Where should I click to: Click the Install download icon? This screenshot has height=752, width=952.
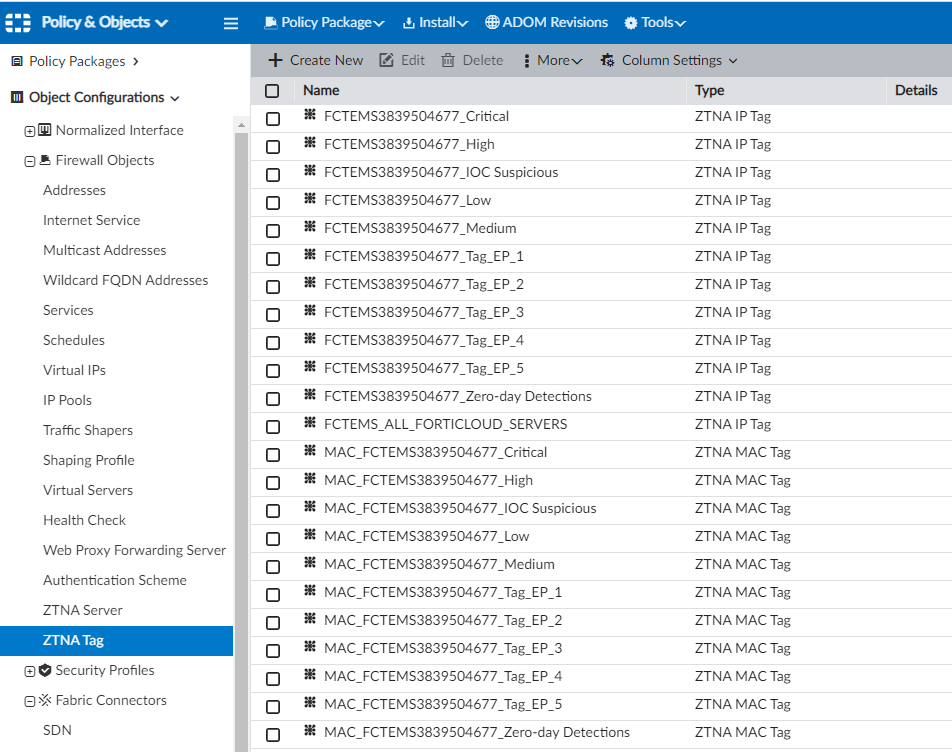[x=409, y=23]
